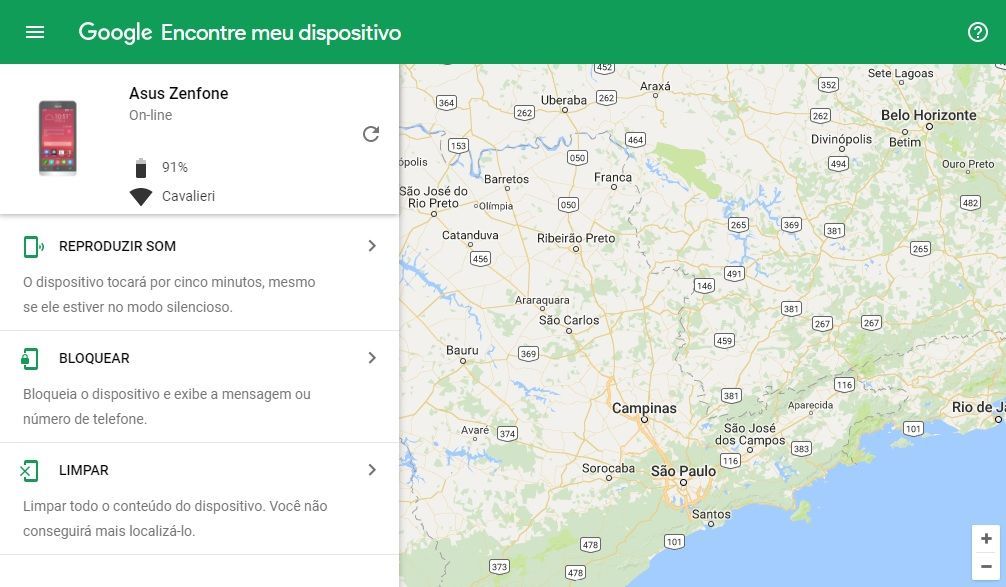Screen dimensions: 1006x587
Task: Click the São José do Rio Preto label
Action: pyautogui.click(x=434, y=197)
